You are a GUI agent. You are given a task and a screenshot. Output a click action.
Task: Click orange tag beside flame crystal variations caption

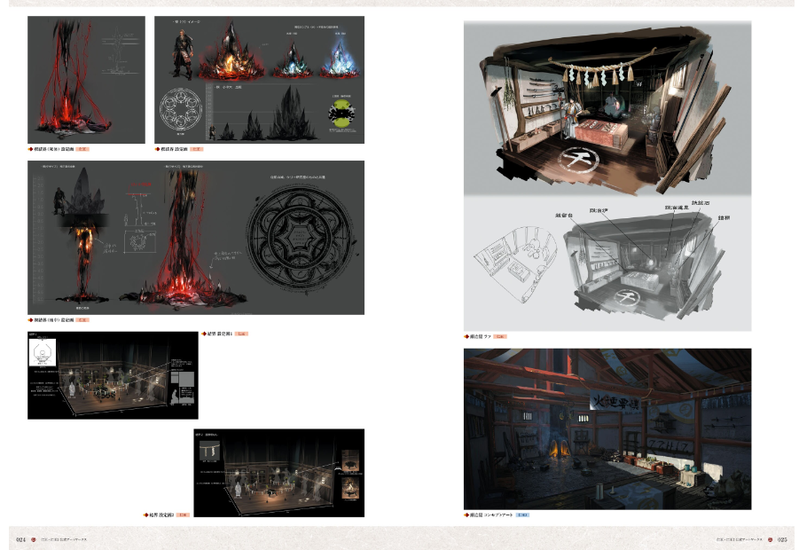tap(196, 149)
